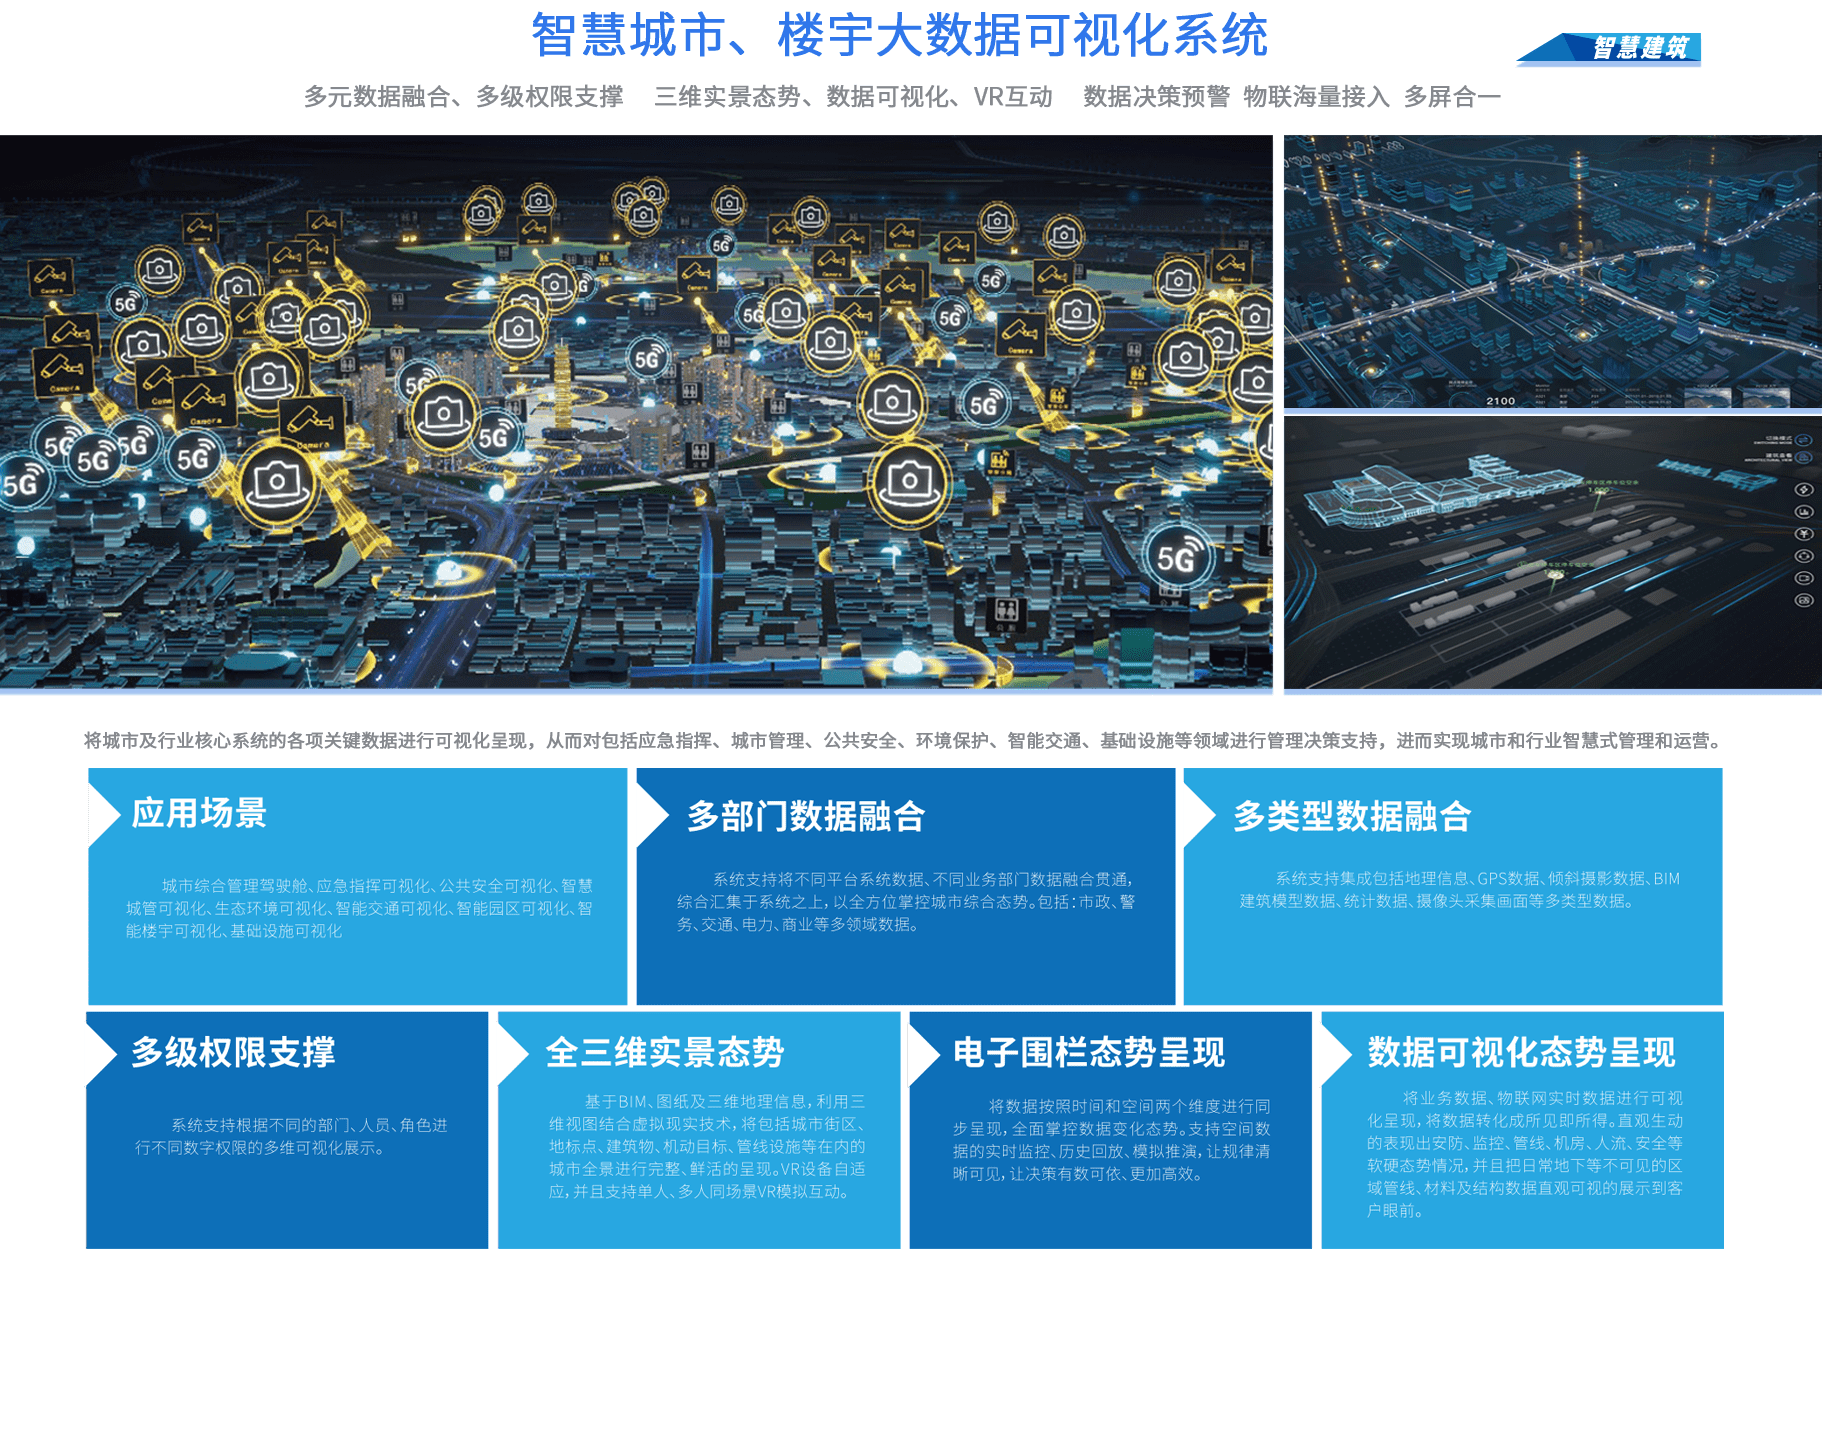This screenshot has height=1434, width=1822.
Task: Click the 数据决策预警 subtitle text
Action: 1156,97
